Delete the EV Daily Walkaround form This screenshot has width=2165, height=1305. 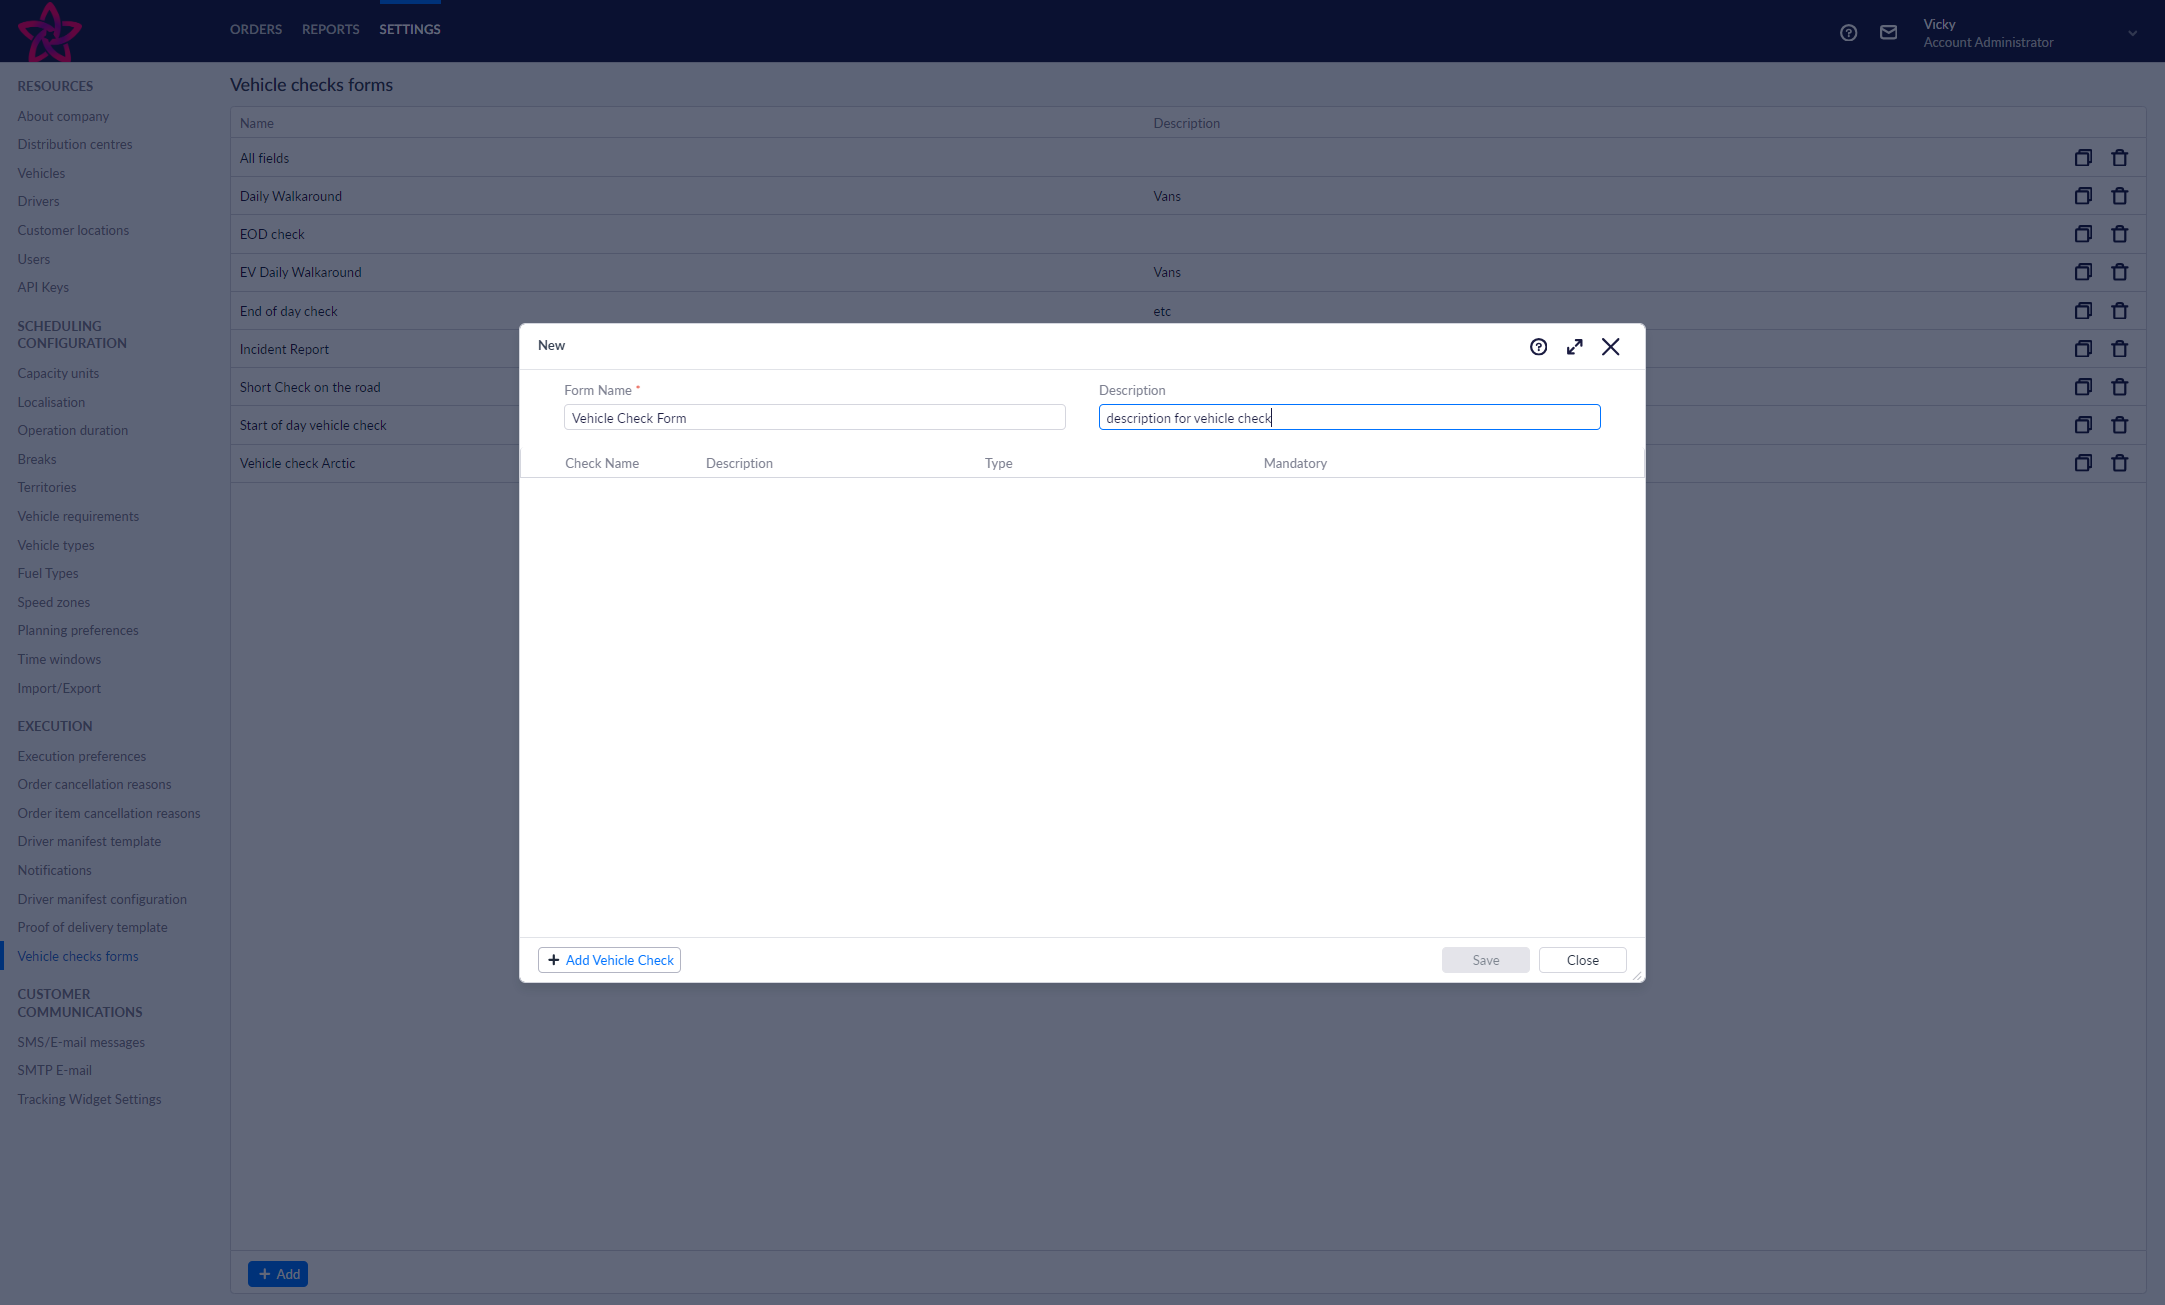click(2119, 272)
